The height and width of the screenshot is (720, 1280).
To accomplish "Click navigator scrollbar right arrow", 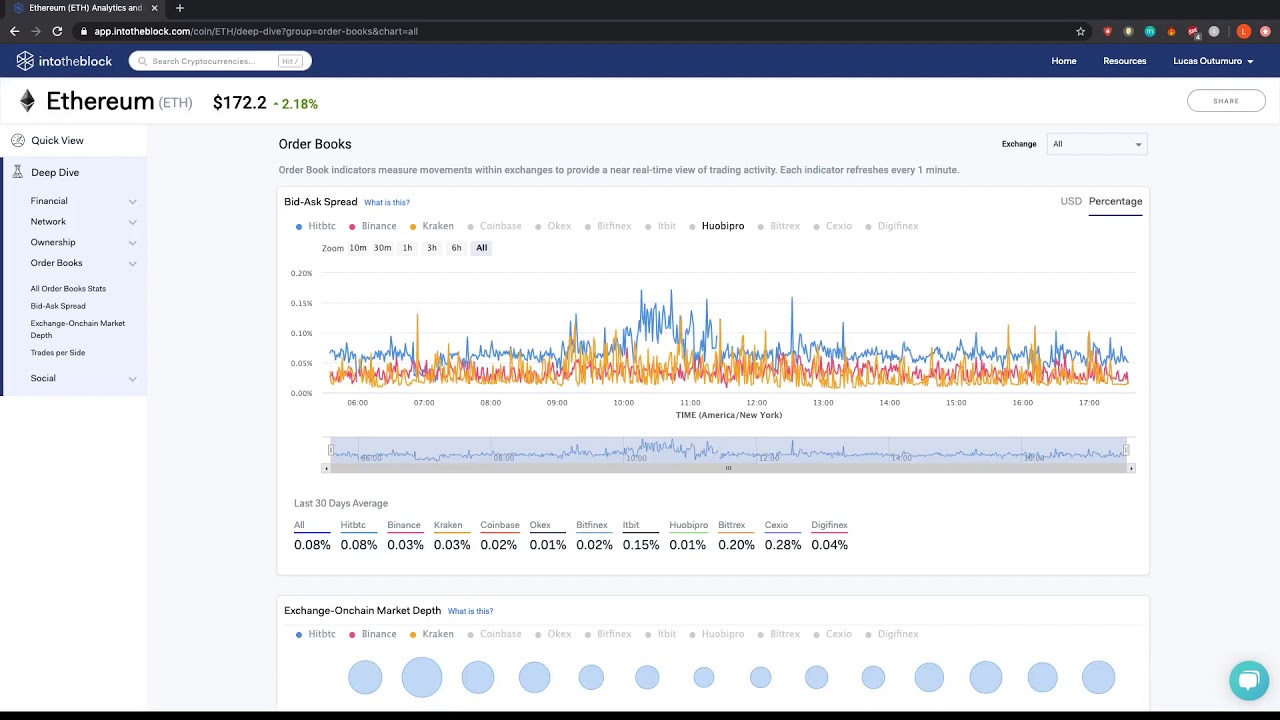I will pyautogui.click(x=1131, y=468).
